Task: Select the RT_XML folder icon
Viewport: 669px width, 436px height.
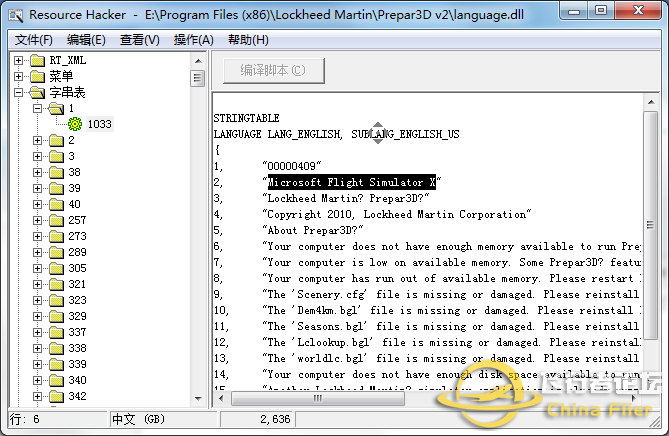Action: coord(38,61)
